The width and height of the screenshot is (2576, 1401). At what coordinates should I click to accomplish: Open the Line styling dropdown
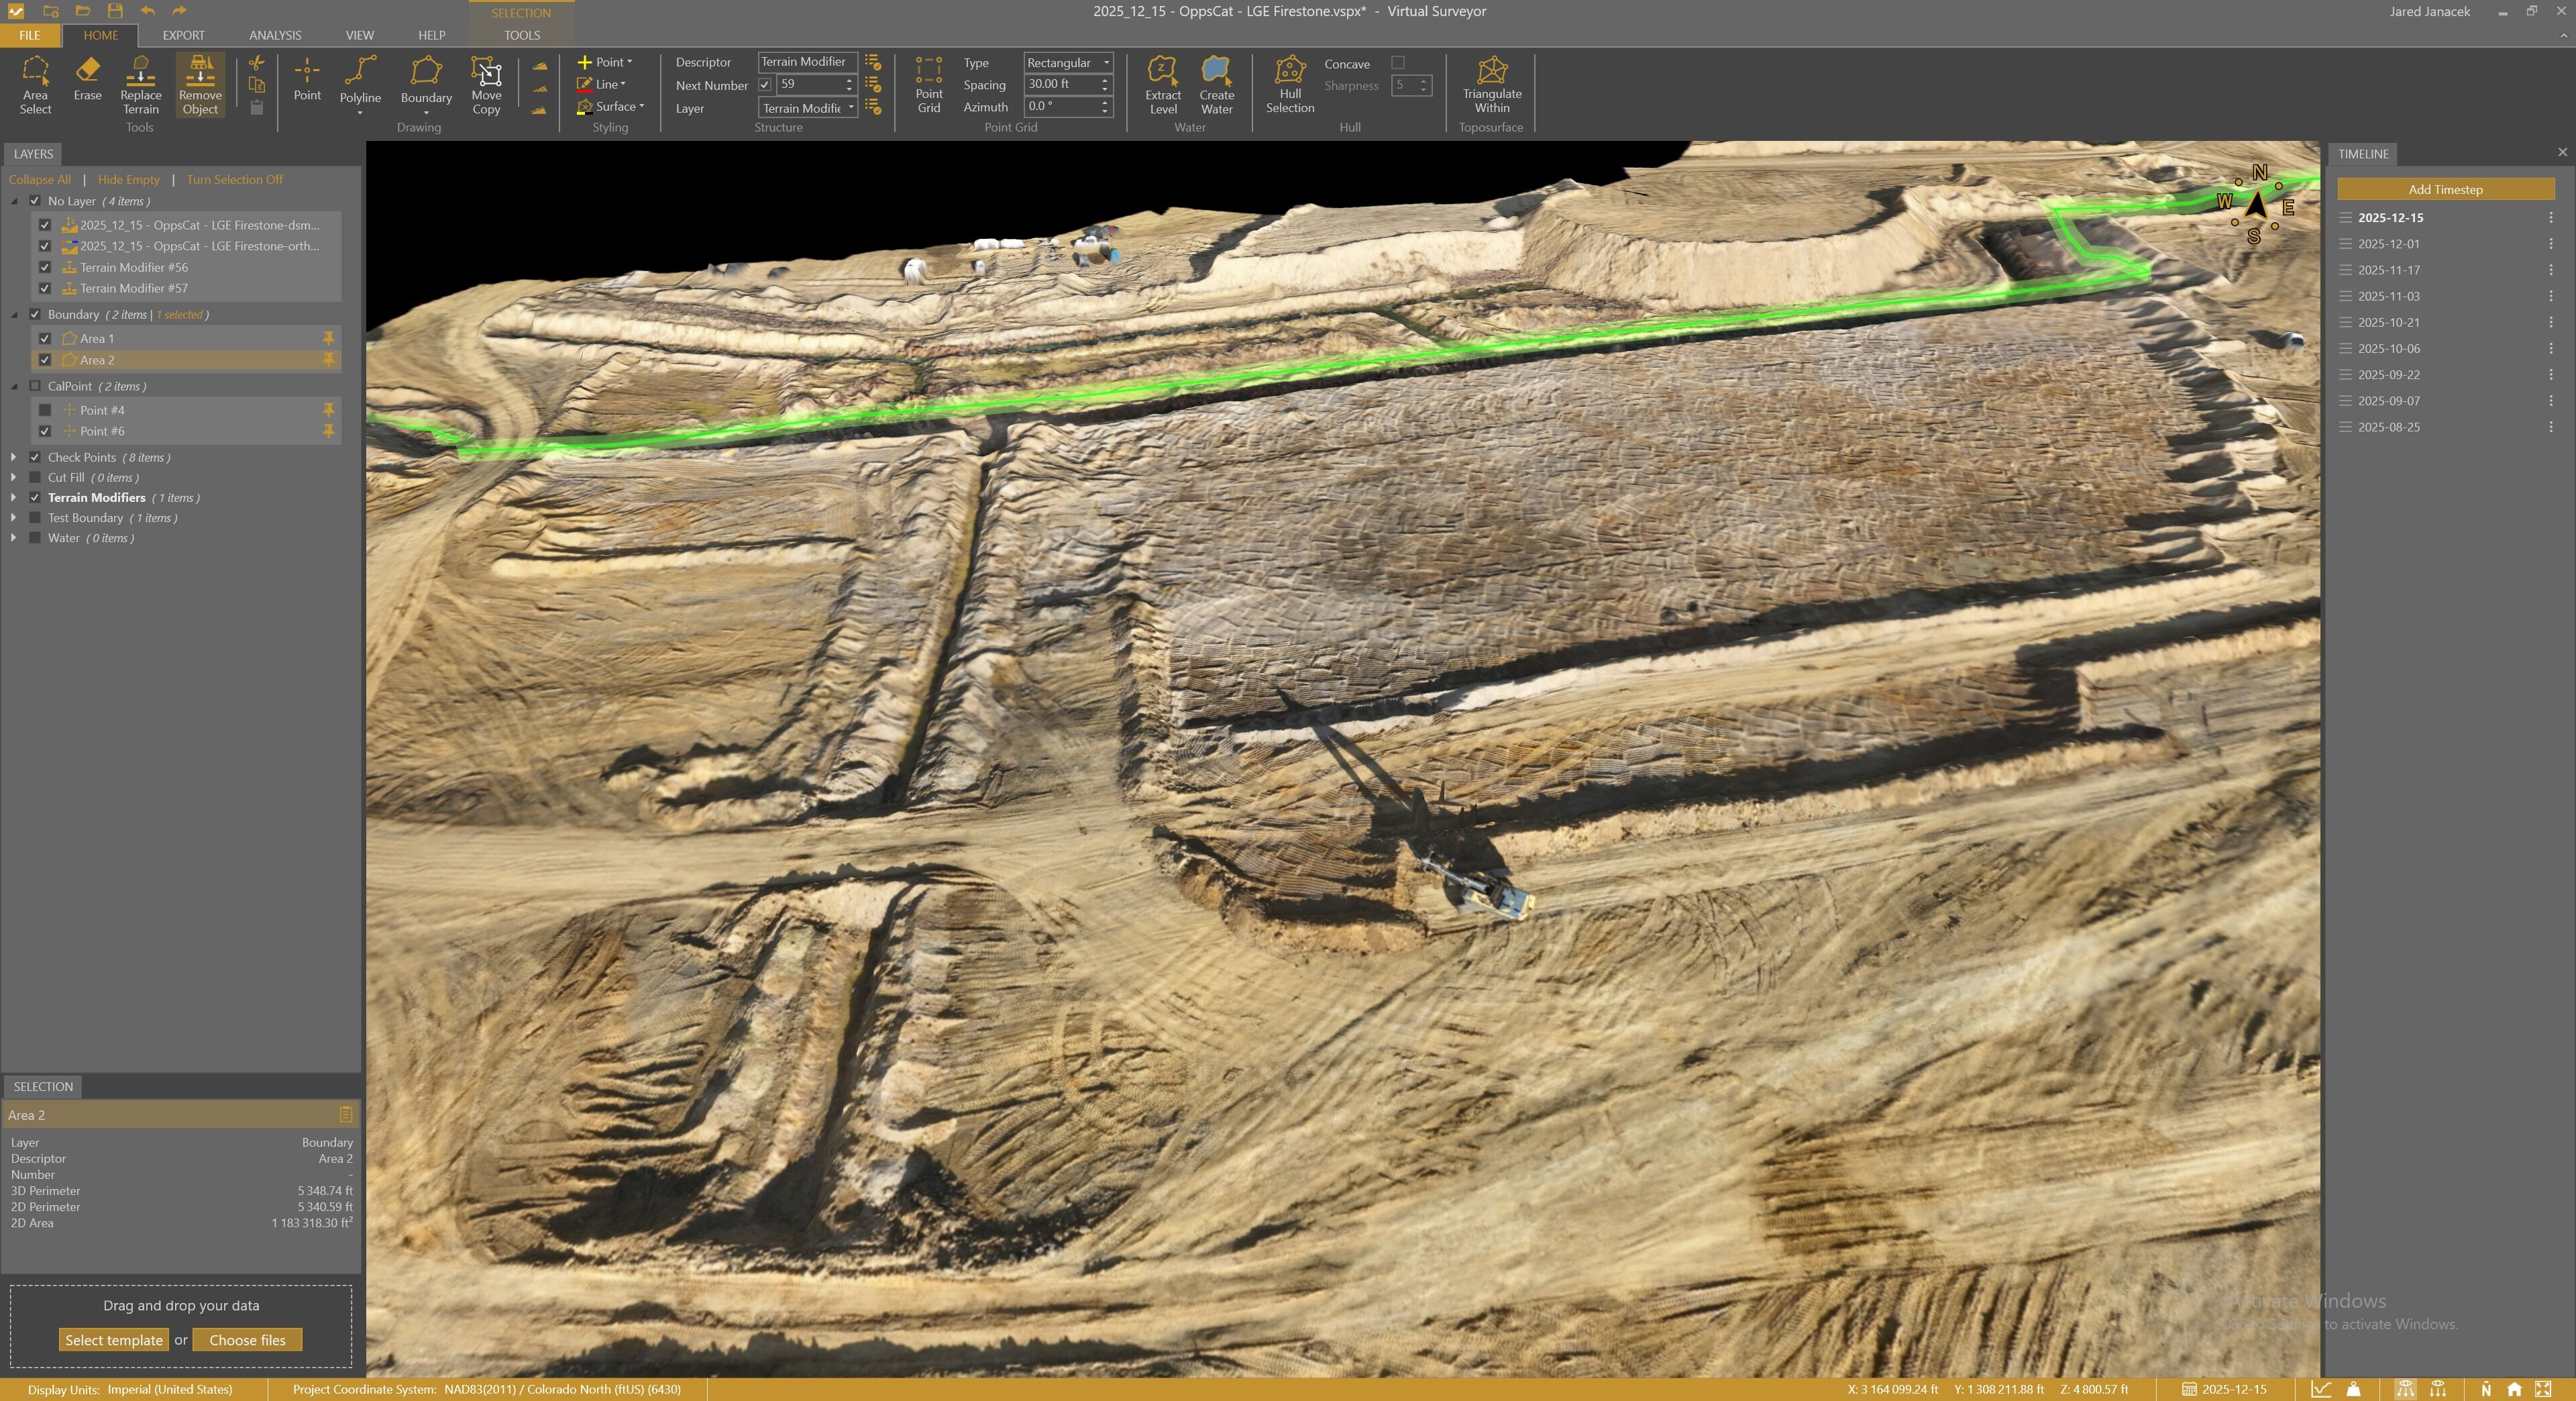click(x=601, y=84)
